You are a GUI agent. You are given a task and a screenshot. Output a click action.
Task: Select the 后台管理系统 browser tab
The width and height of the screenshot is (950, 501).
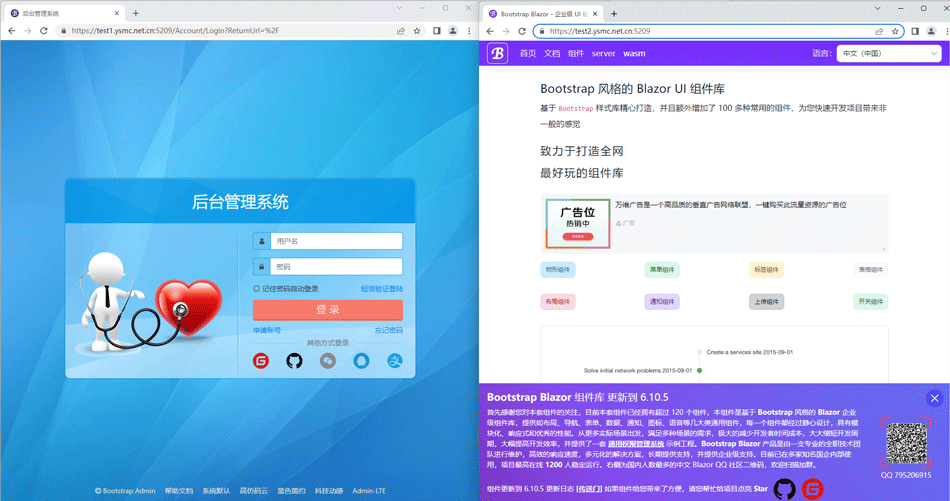tap(64, 13)
